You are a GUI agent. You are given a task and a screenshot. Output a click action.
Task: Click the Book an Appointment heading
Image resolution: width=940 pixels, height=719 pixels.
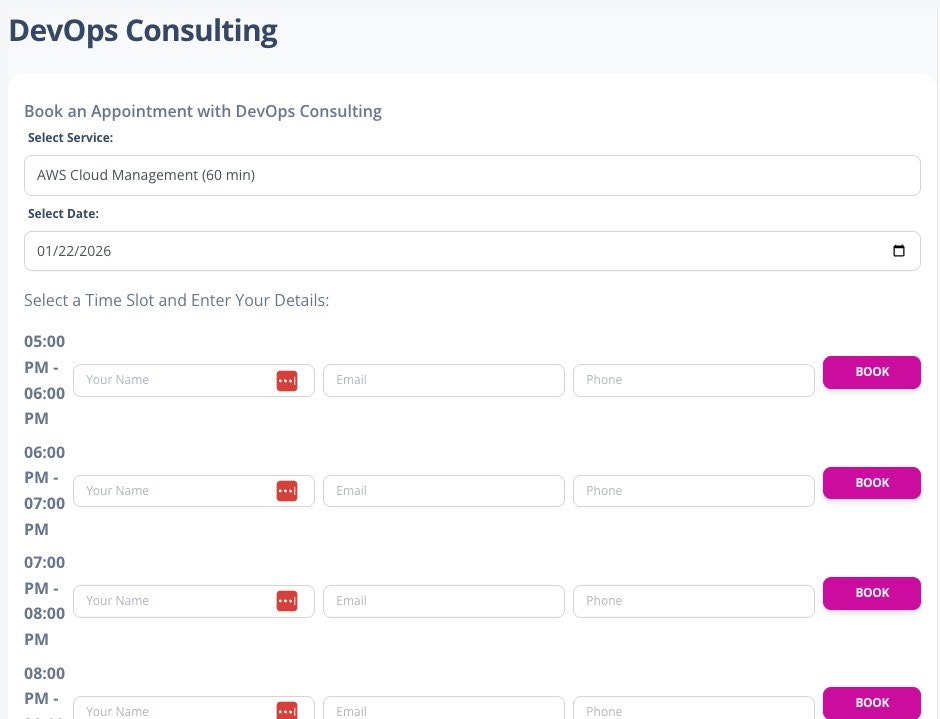202,111
